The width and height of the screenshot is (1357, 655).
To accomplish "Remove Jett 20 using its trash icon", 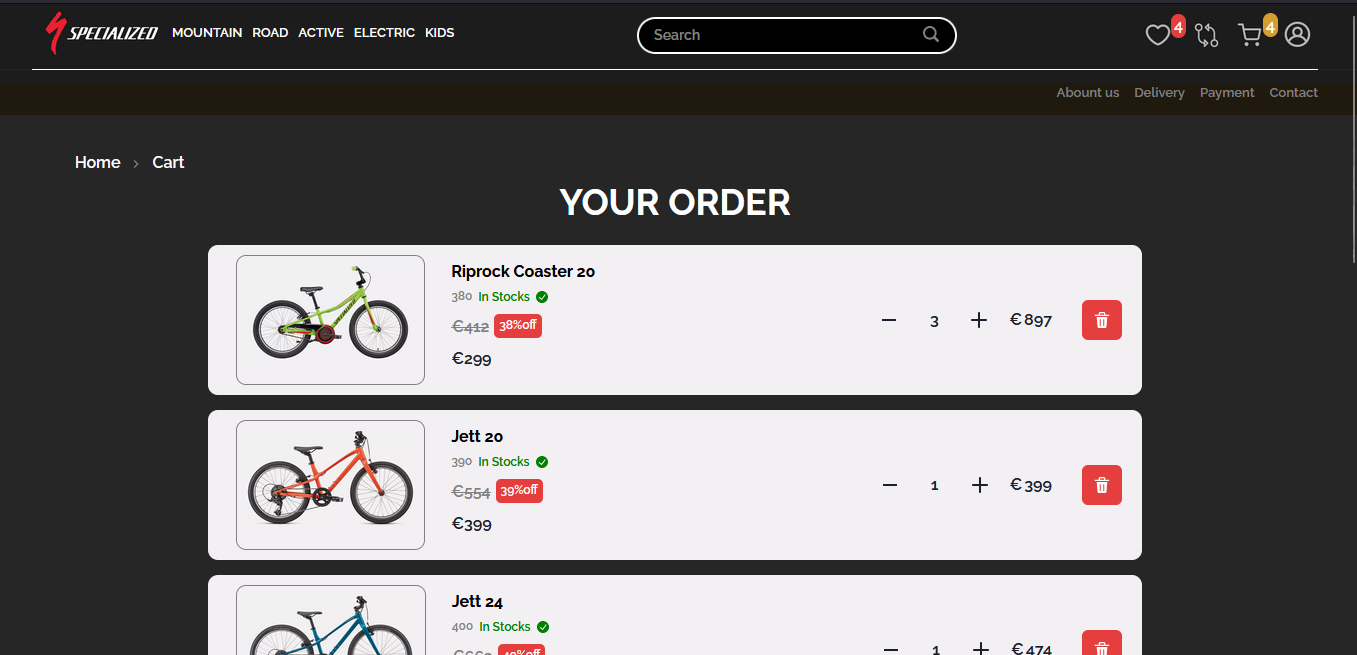I will tap(1101, 485).
